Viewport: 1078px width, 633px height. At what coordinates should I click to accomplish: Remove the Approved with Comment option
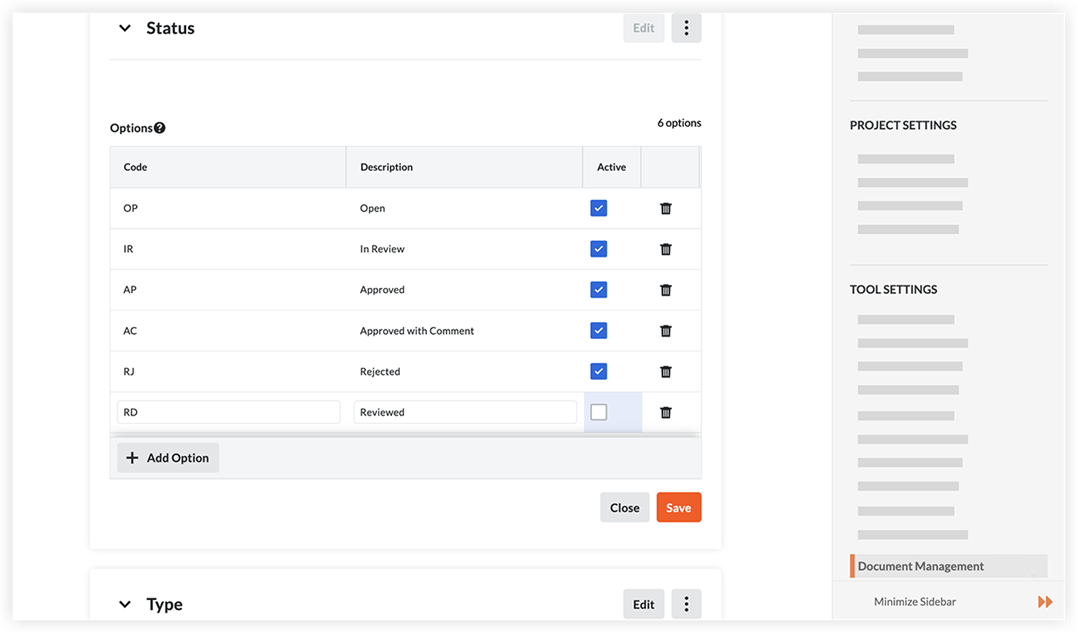click(x=666, y=331)
